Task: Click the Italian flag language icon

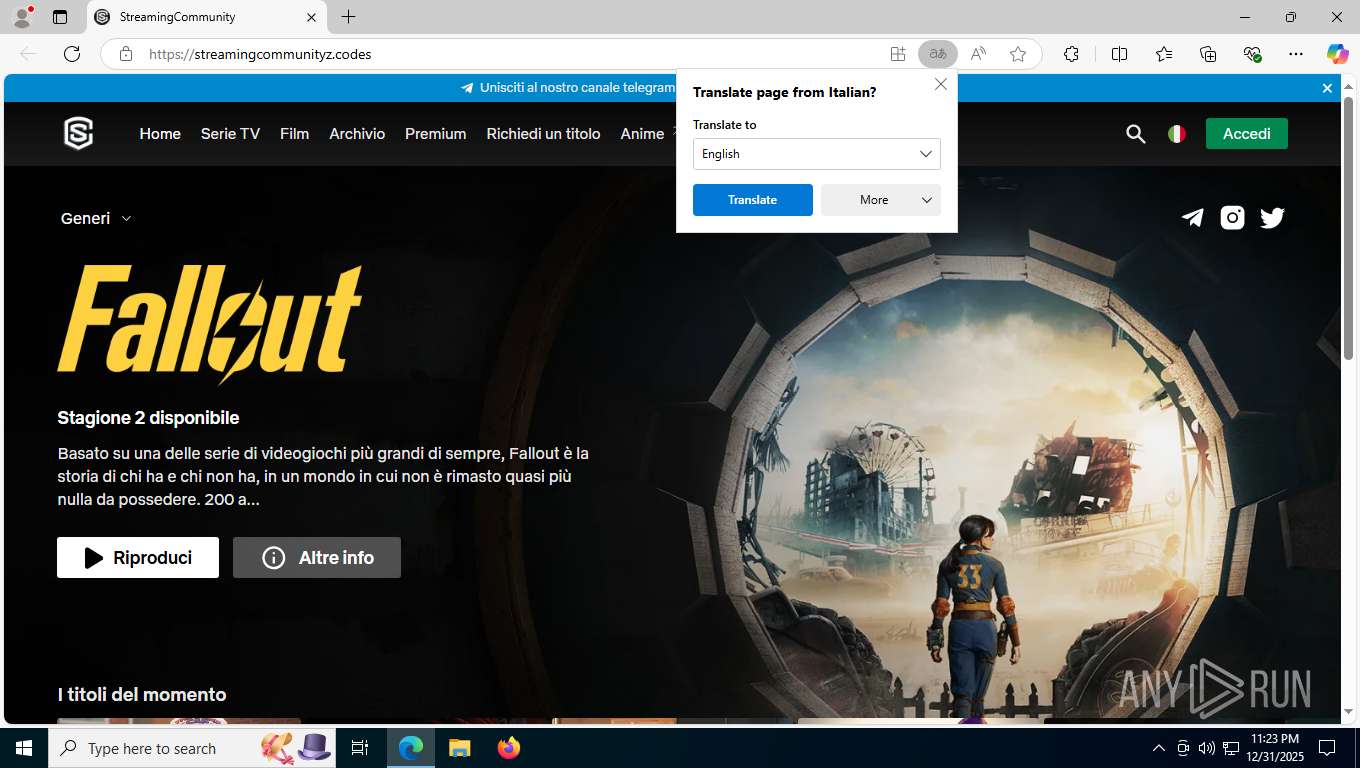Action: 1177,133
